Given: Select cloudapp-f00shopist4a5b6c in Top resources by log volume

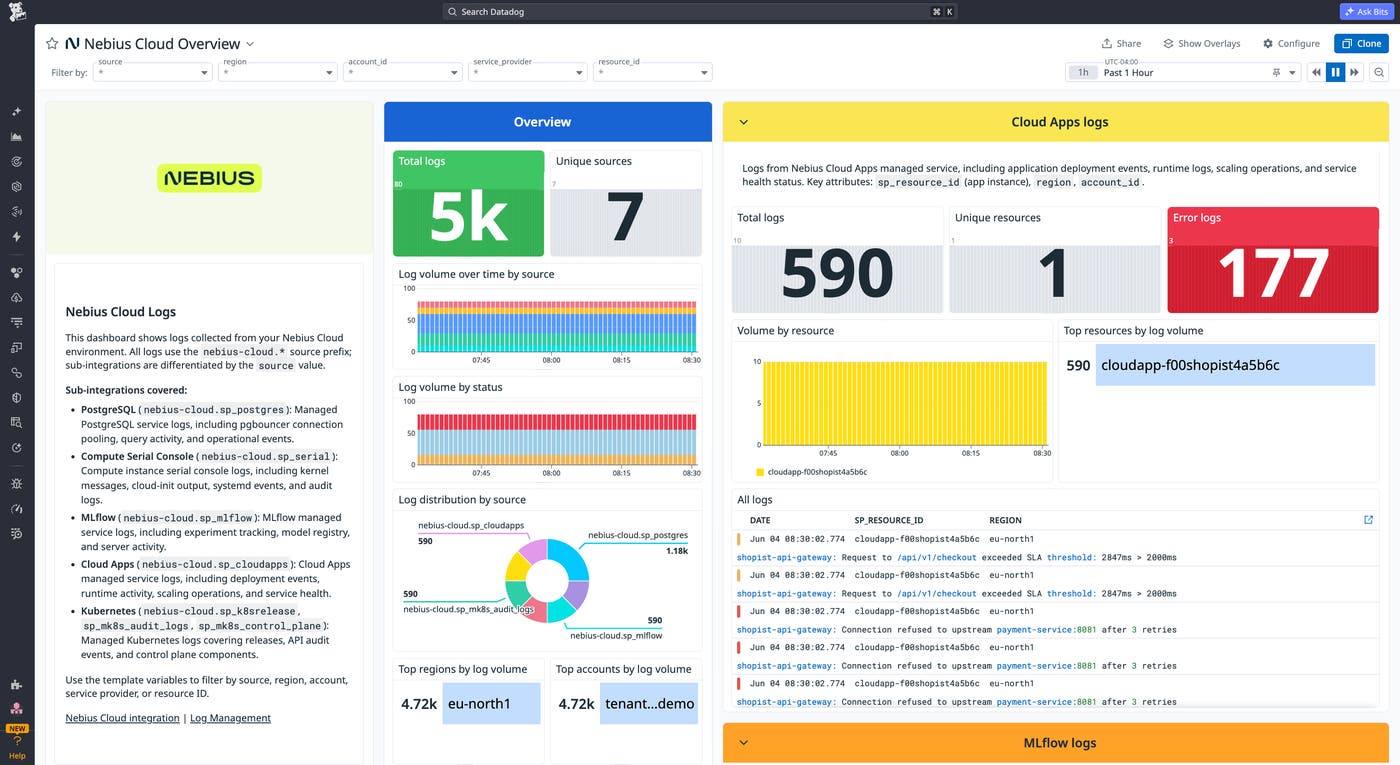Looking at the screenshot, I should pos(1235,365).
